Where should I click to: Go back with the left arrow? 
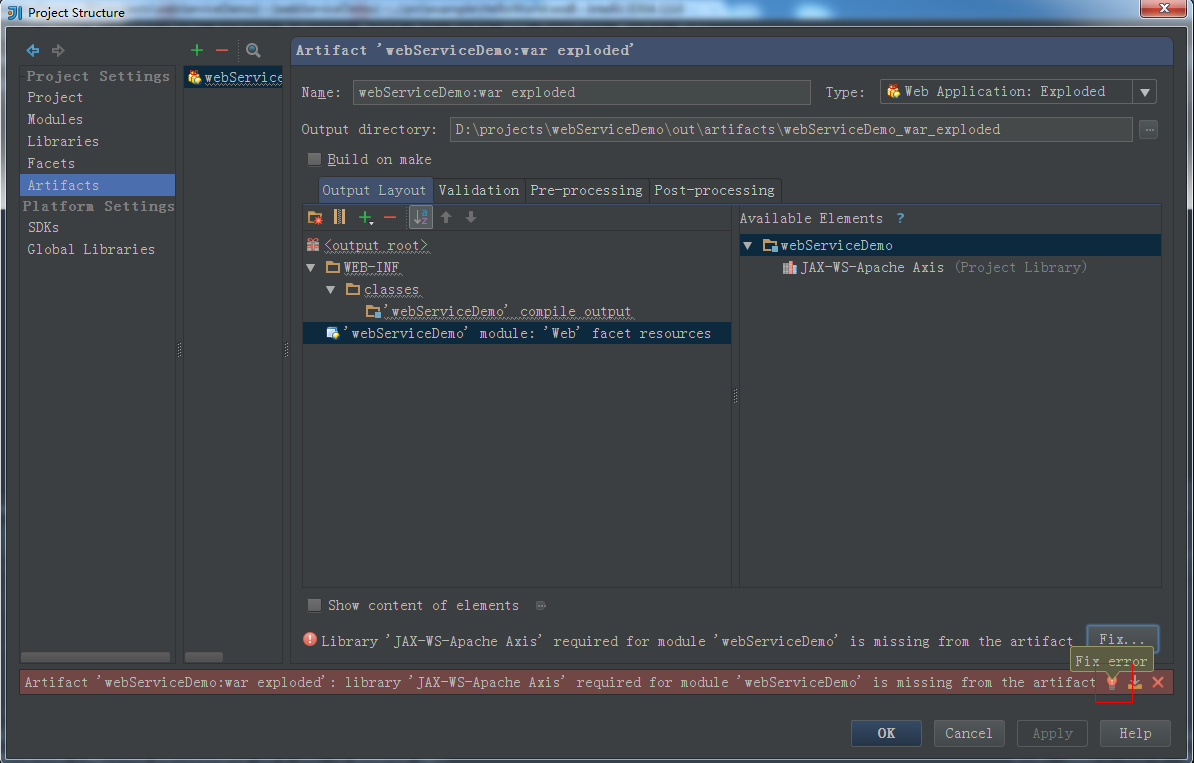[33, 50]
